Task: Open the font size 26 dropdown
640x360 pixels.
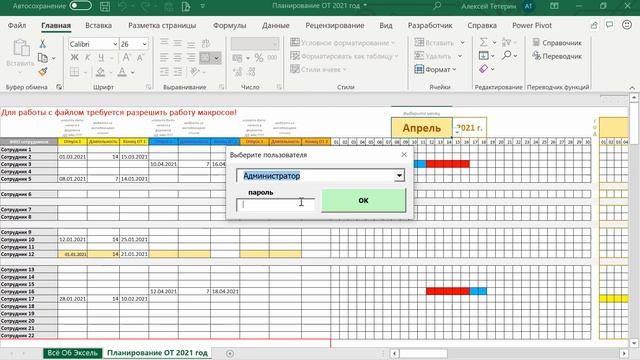Action: pyautogui.click(x=144, y=44)
